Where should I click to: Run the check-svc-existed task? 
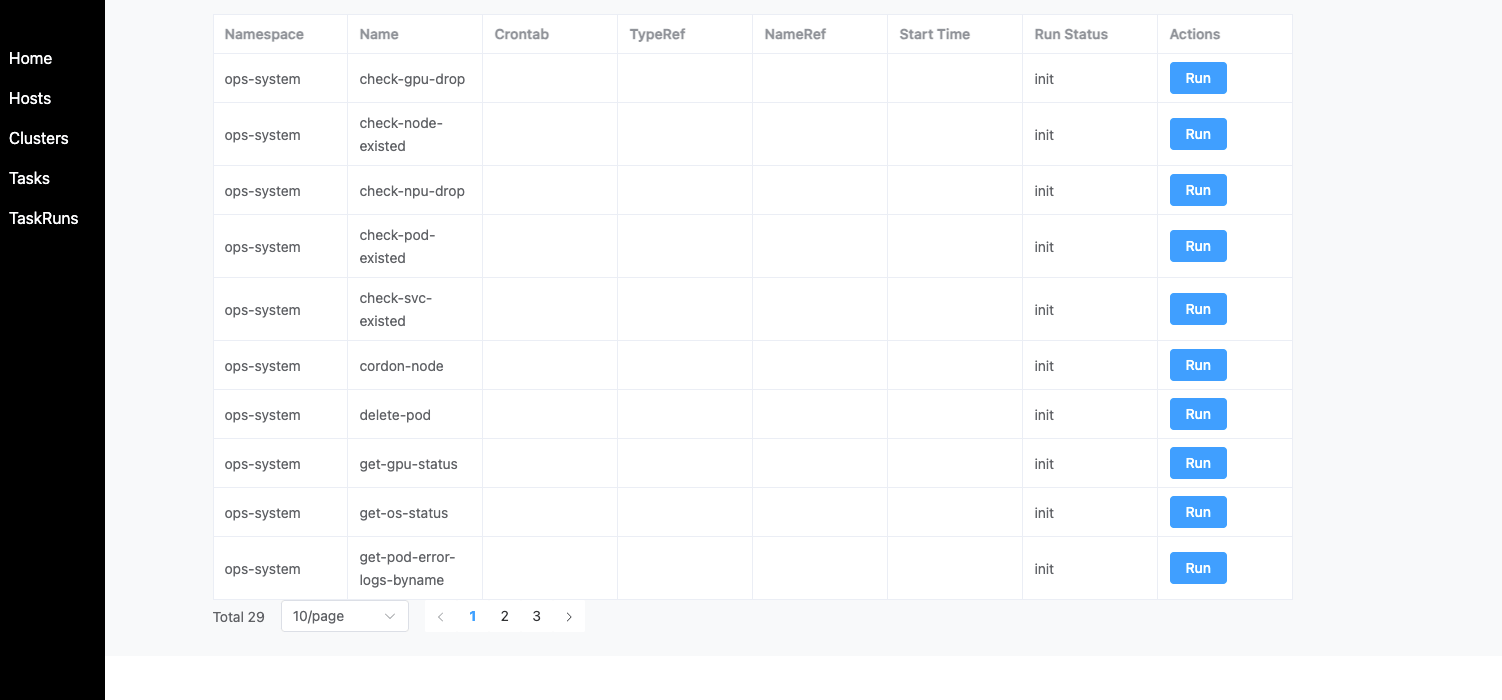click(x=1198, y=309)
